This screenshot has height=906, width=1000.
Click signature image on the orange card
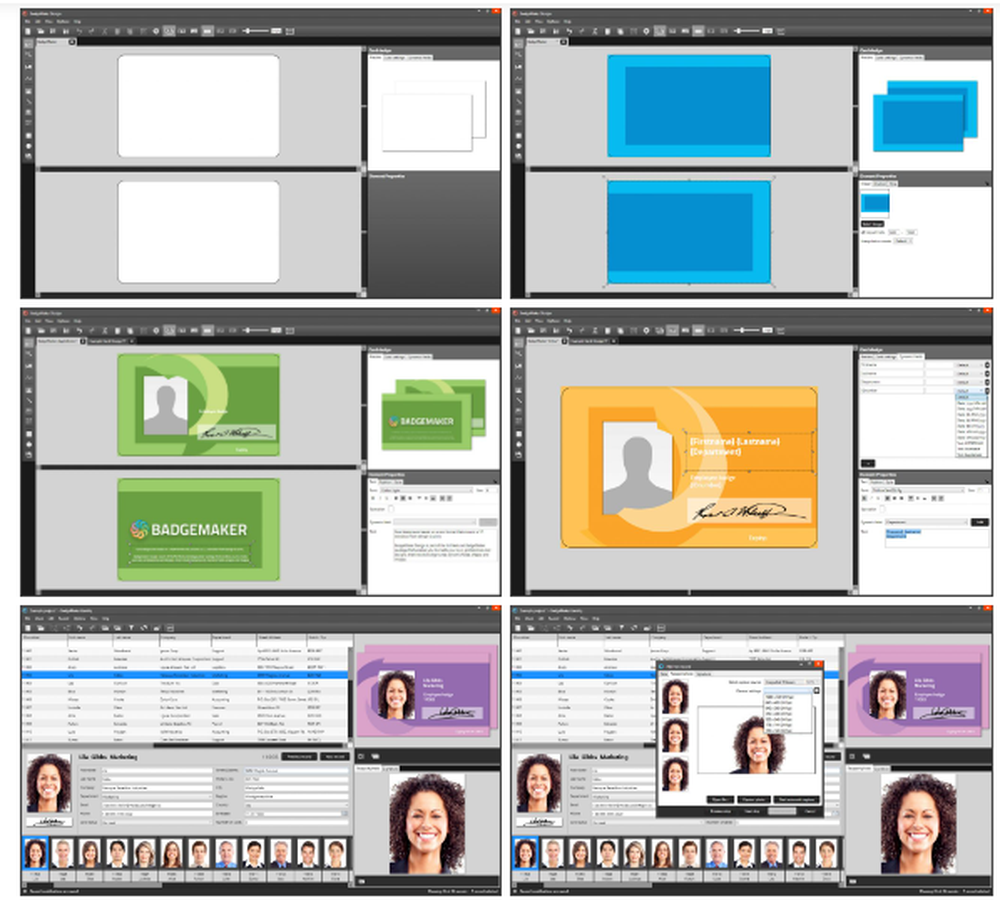(x=749, y=511)
